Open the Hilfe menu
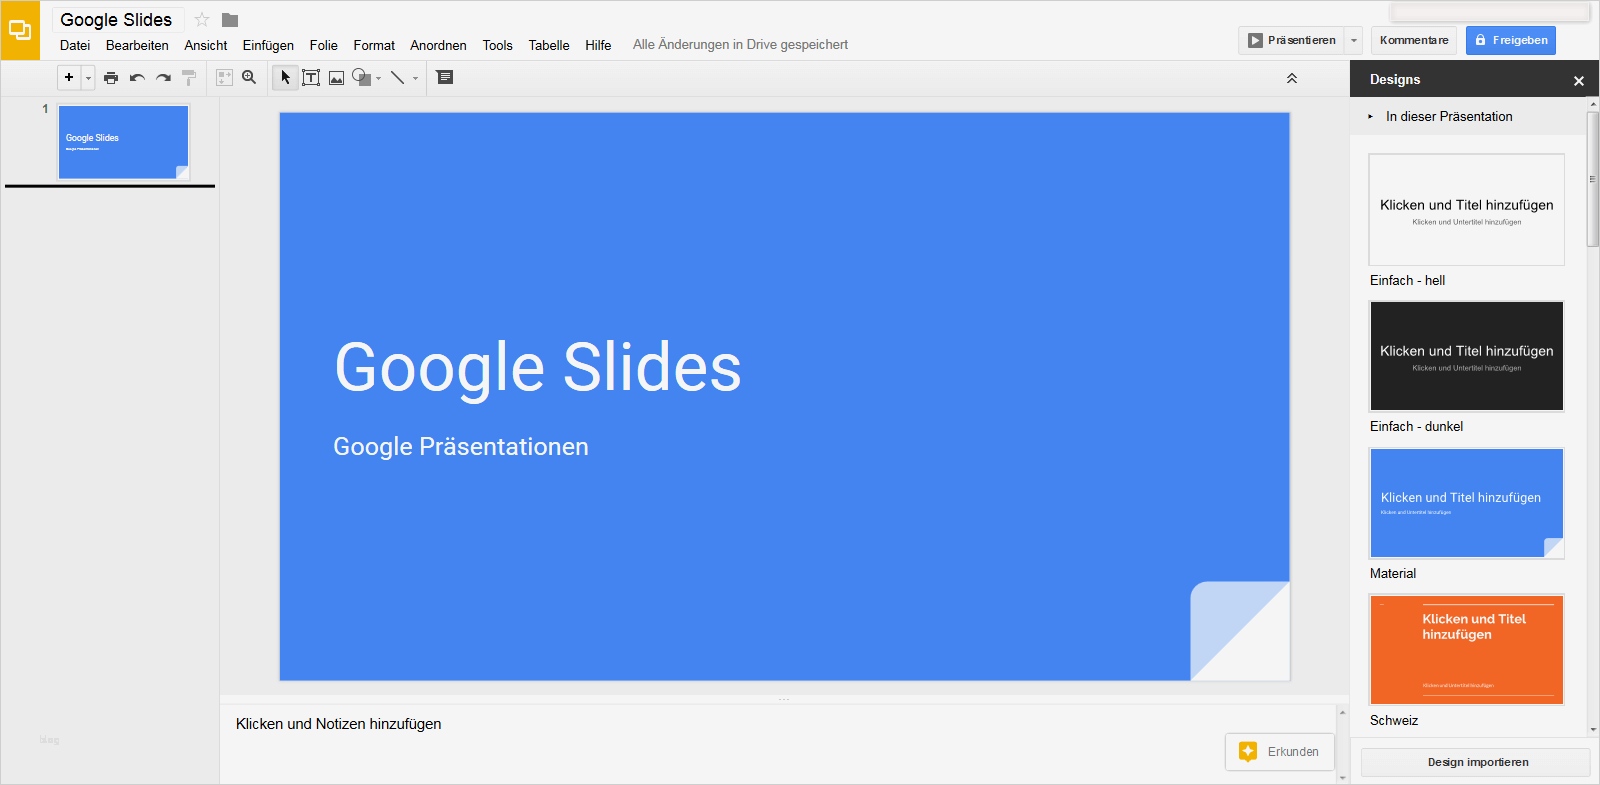Screen dimensions: 1600x785 (598, 45)
